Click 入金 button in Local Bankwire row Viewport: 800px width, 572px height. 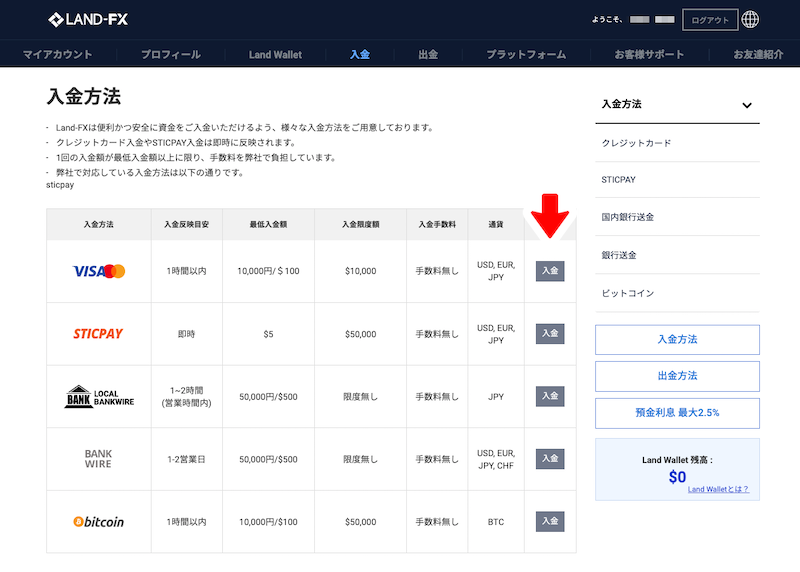click(550, 396)
